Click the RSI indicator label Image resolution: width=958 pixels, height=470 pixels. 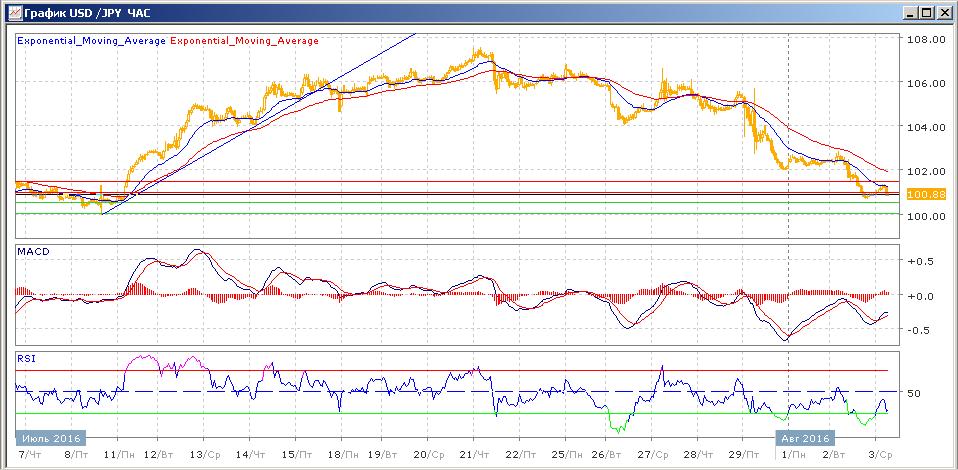coord(24,359)
